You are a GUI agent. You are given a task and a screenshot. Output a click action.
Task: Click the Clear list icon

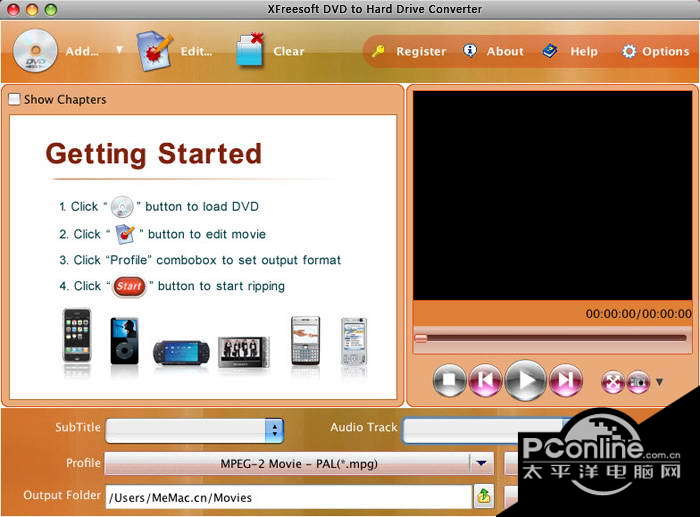tap(250, 50)
